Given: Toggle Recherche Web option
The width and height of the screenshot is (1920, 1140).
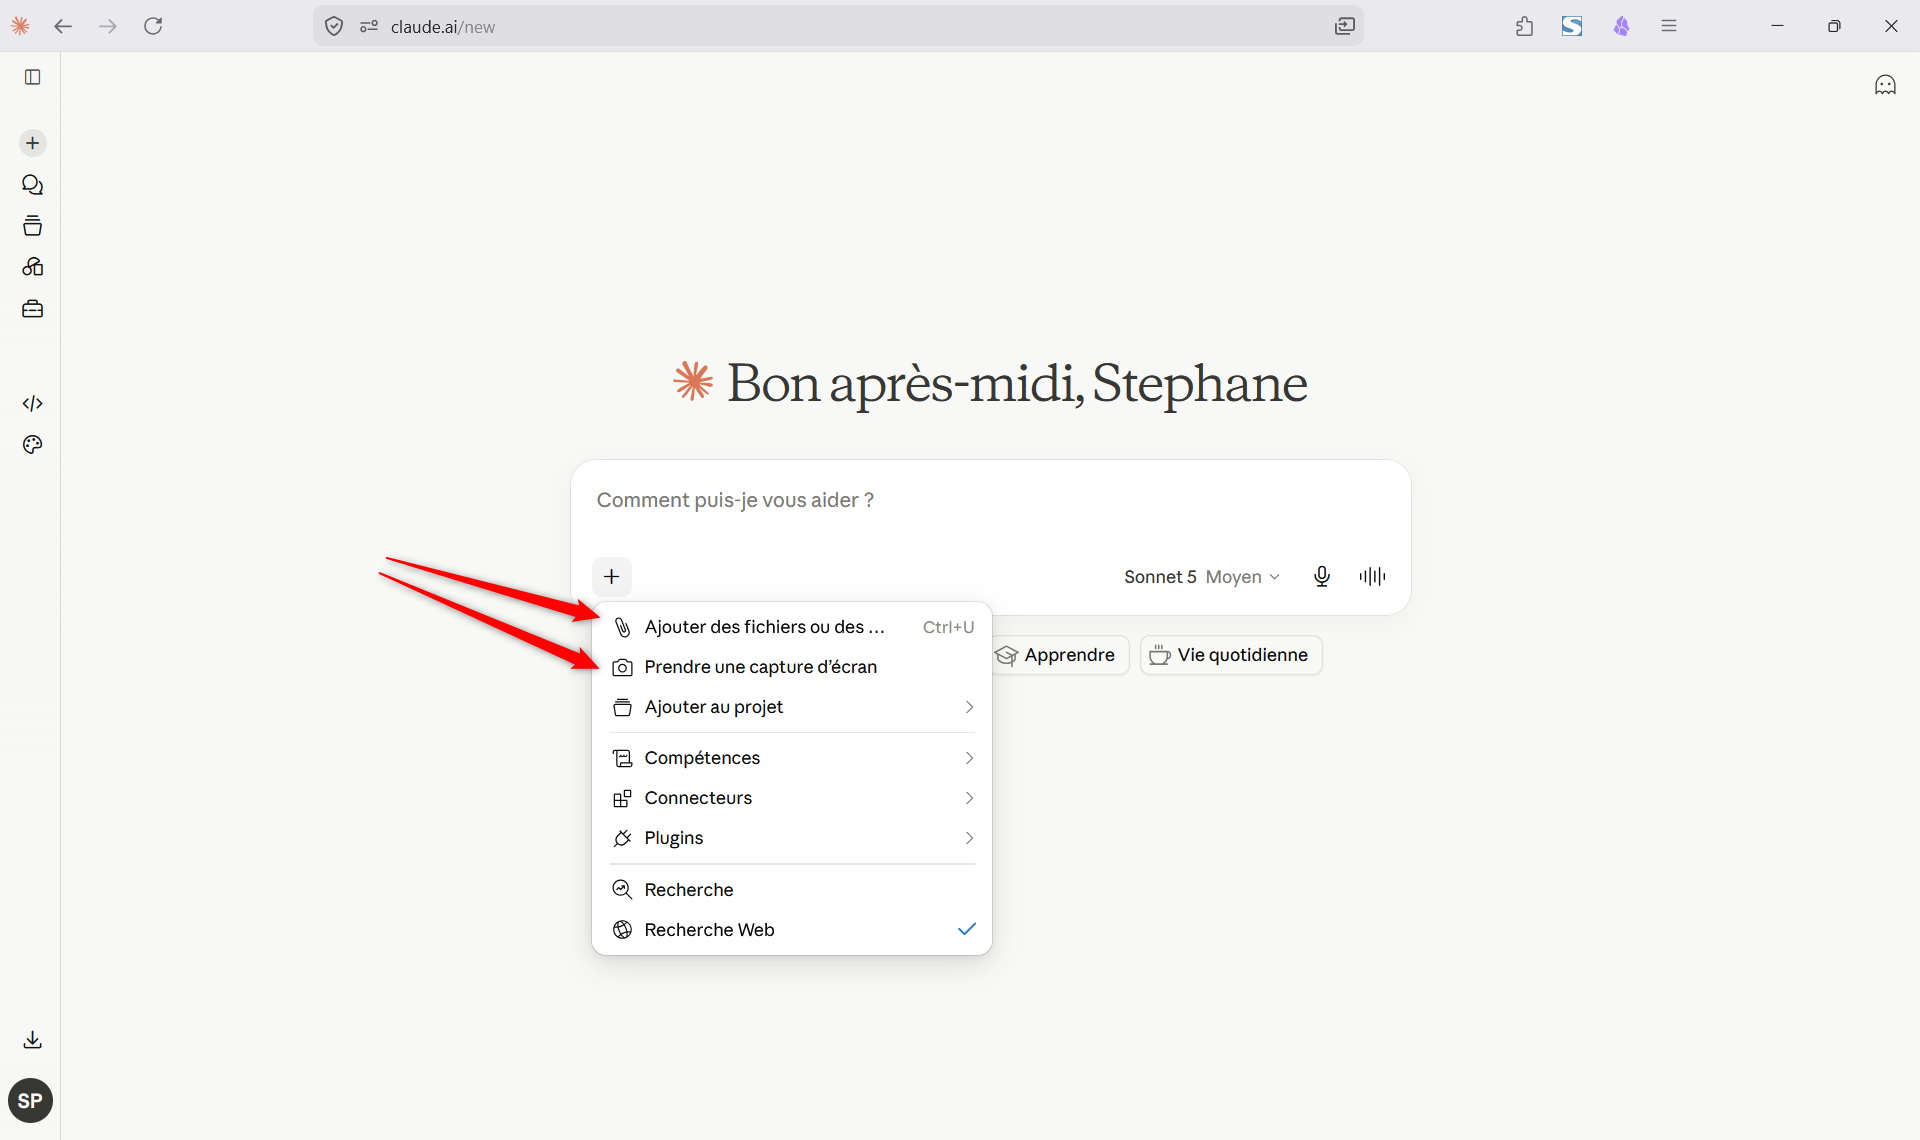Looking at the screenshot, I should [x=792, y=930].
